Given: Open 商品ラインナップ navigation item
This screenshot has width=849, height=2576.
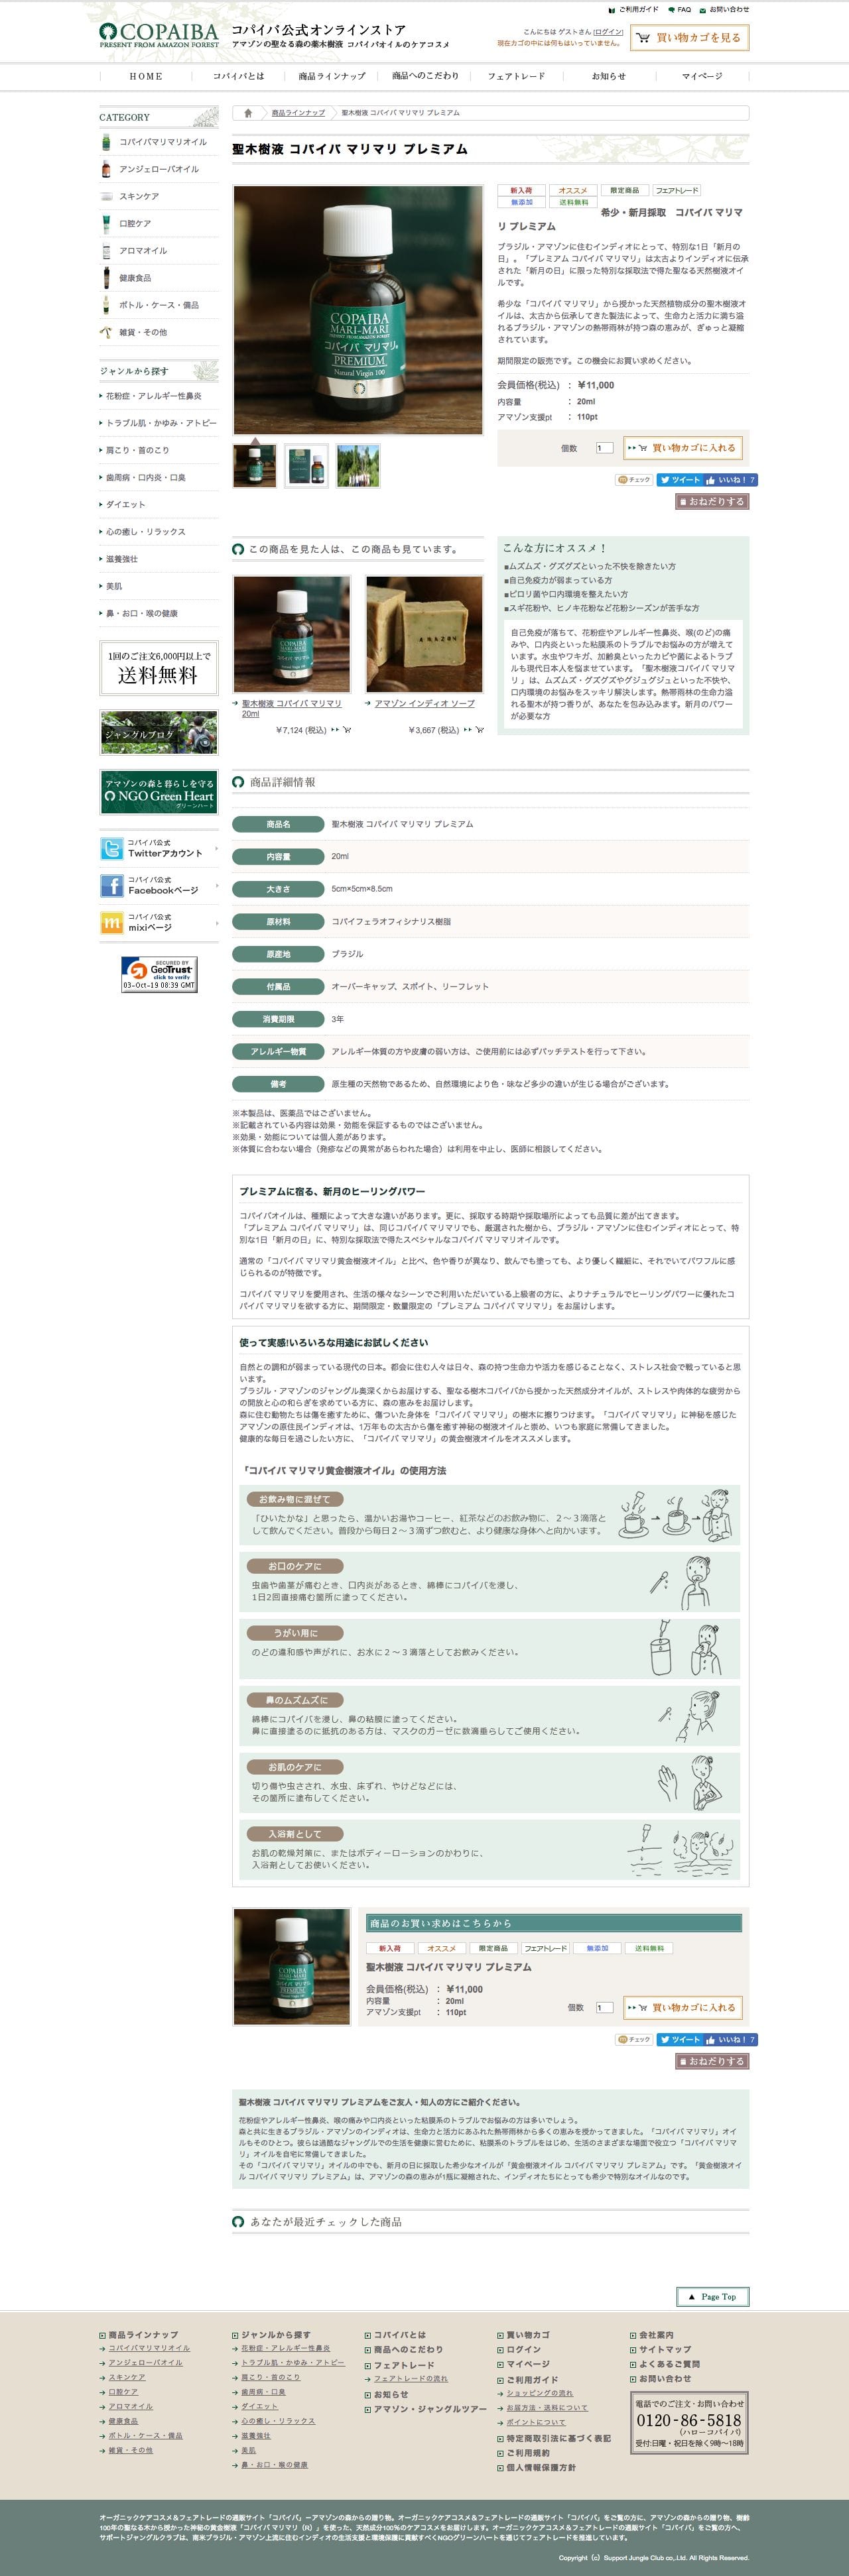Looking at the screenshot, I should [332, 76].
